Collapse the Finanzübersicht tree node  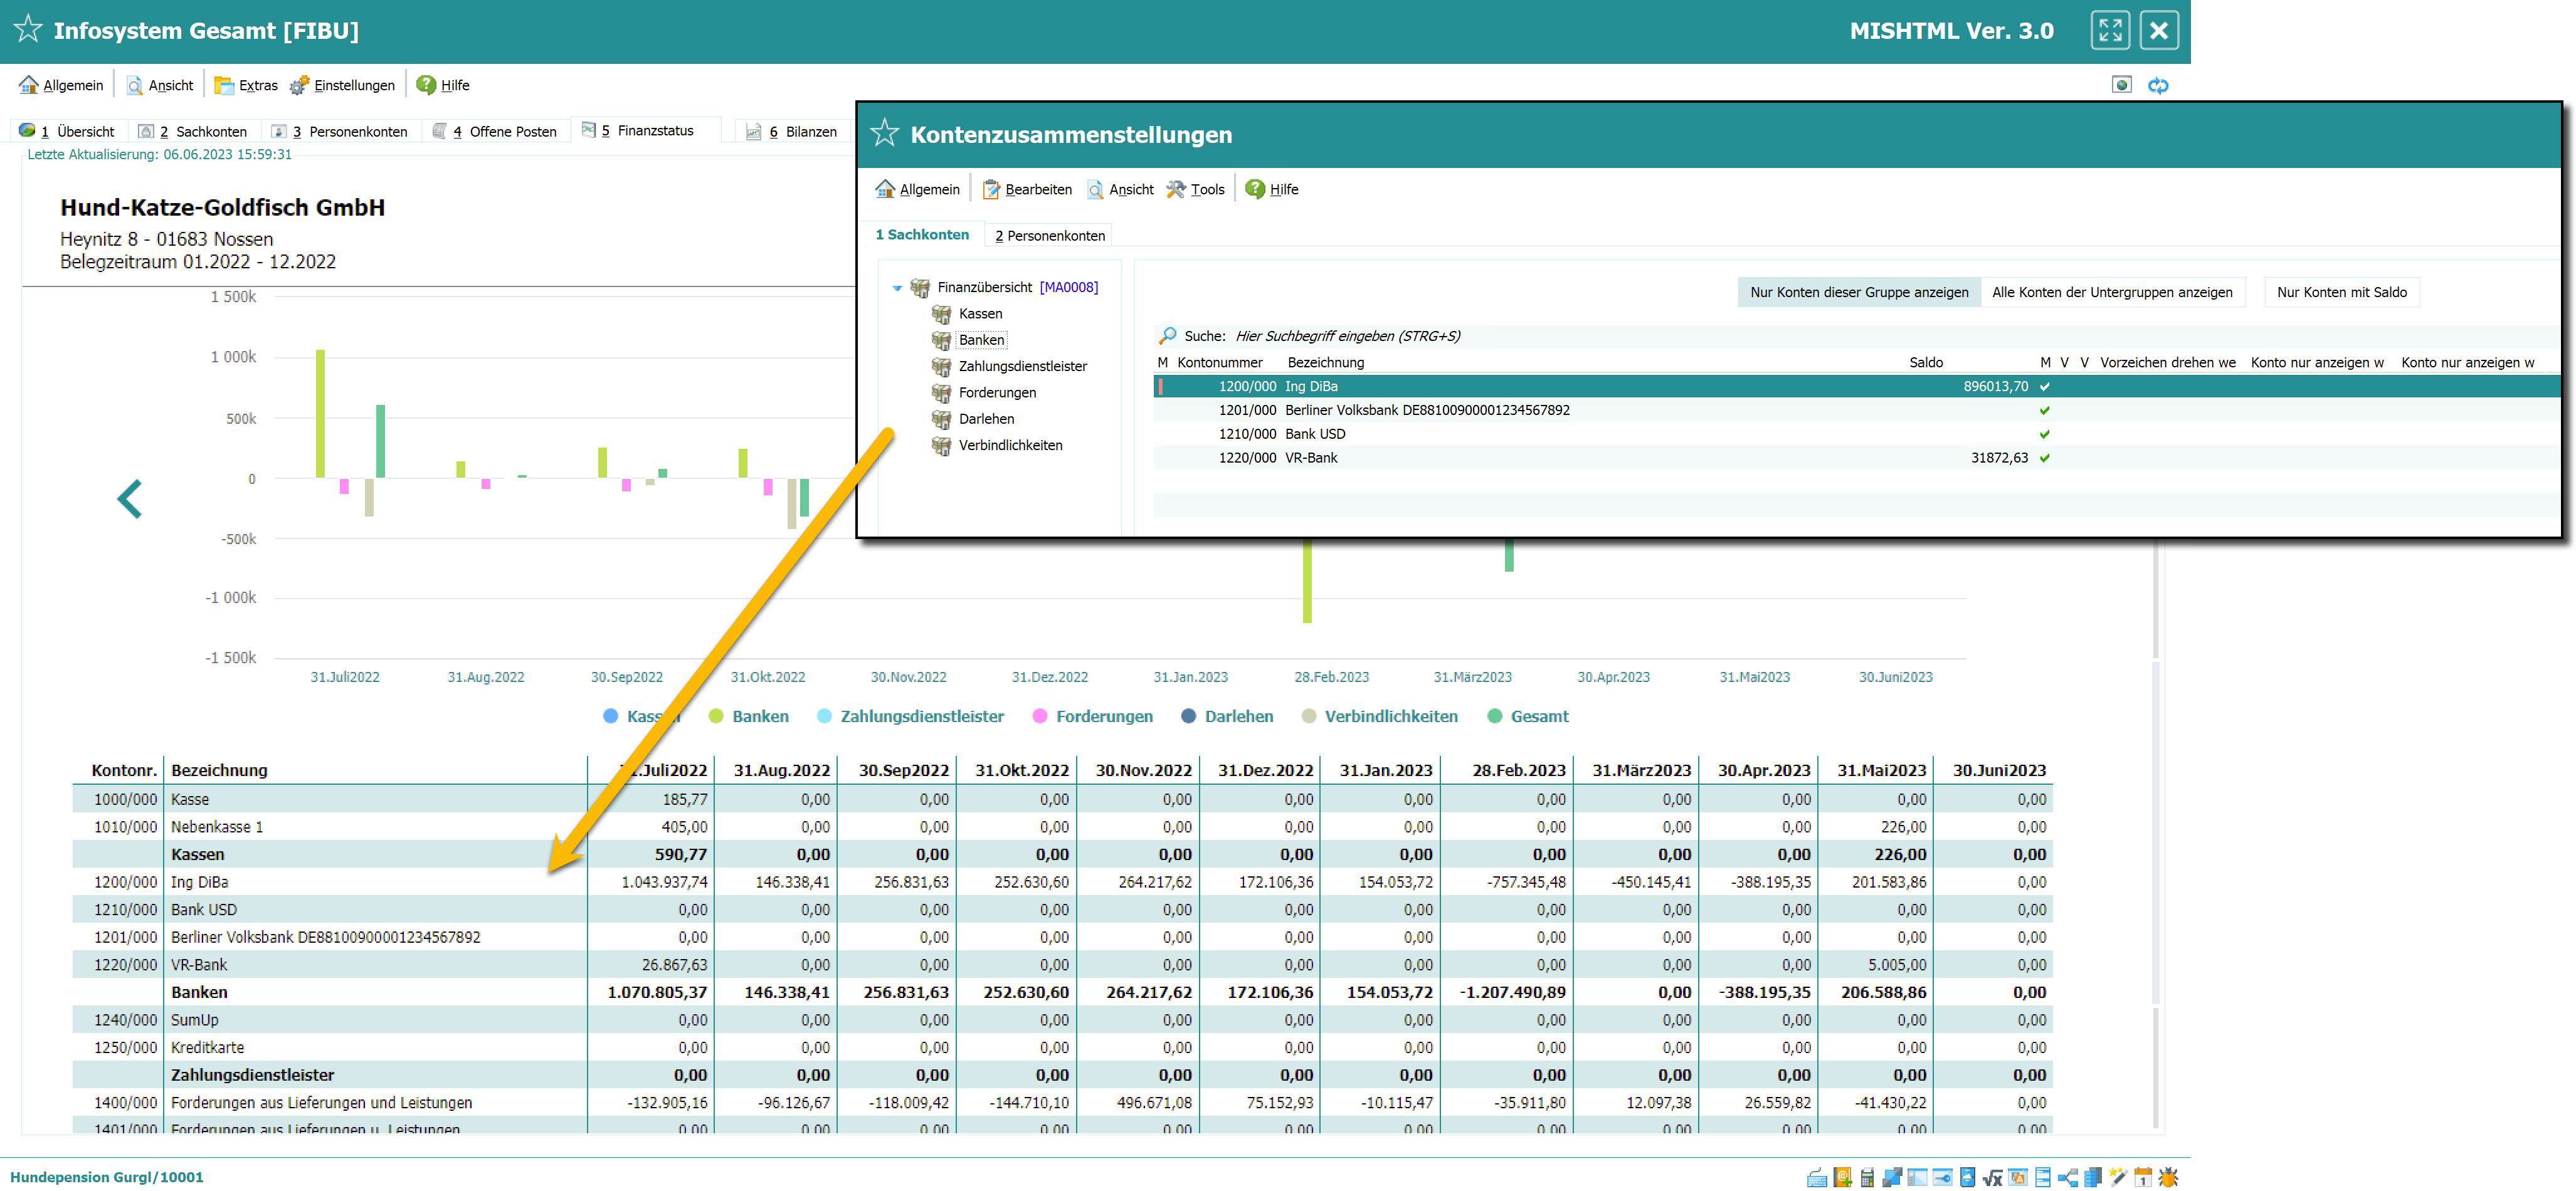897,288
